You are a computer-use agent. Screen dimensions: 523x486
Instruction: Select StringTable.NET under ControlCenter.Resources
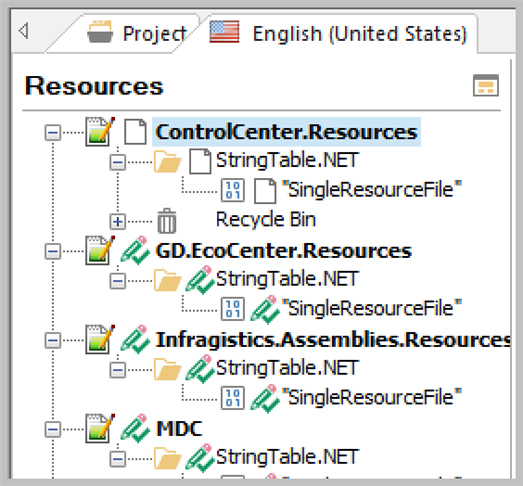click(287, 160)
